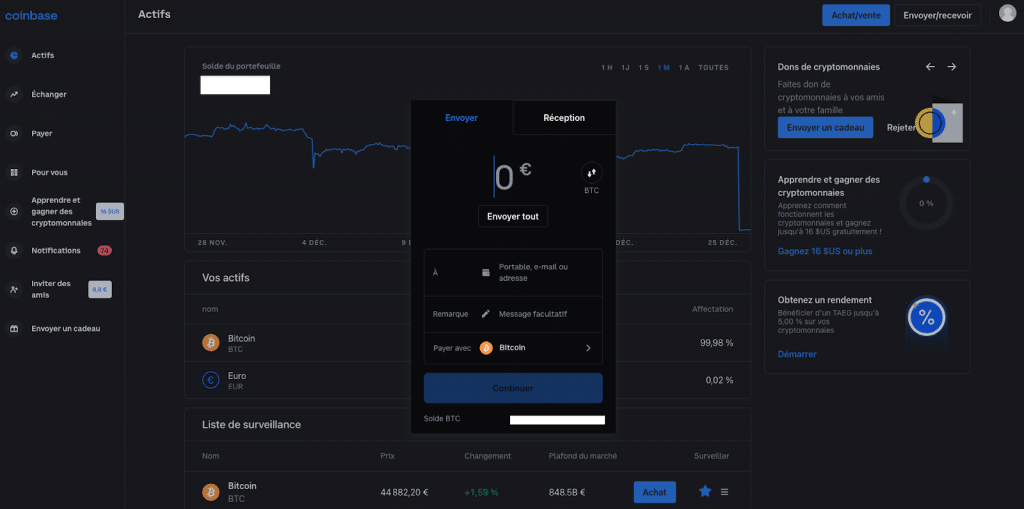The width and height of the screenshot is (1024, 509).
Task: Click the Envoyer un cadeau gift icon
Action: [x=14, y=329]
